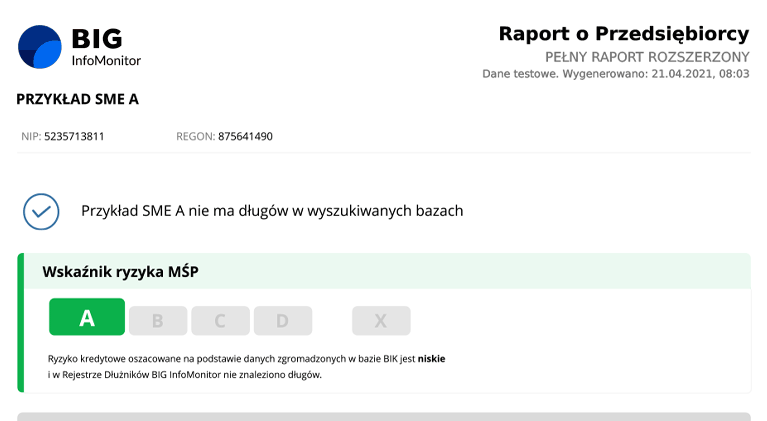Select the grey C risk rating box
The width and height of the screenshot is (767, 421).
[219, 321]
